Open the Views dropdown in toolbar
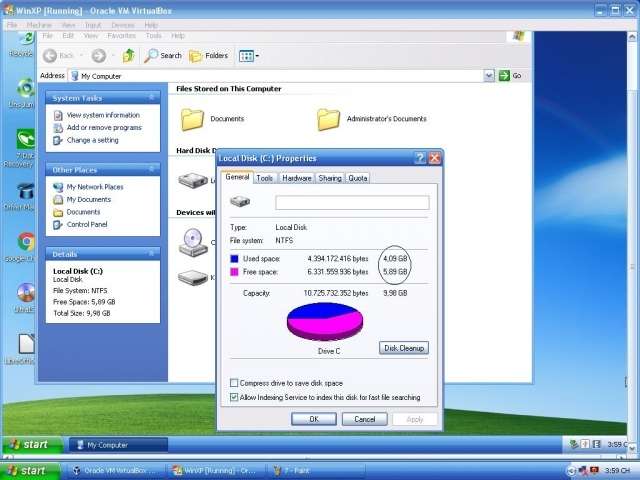640x480 pixels. (x=248, y=56)
